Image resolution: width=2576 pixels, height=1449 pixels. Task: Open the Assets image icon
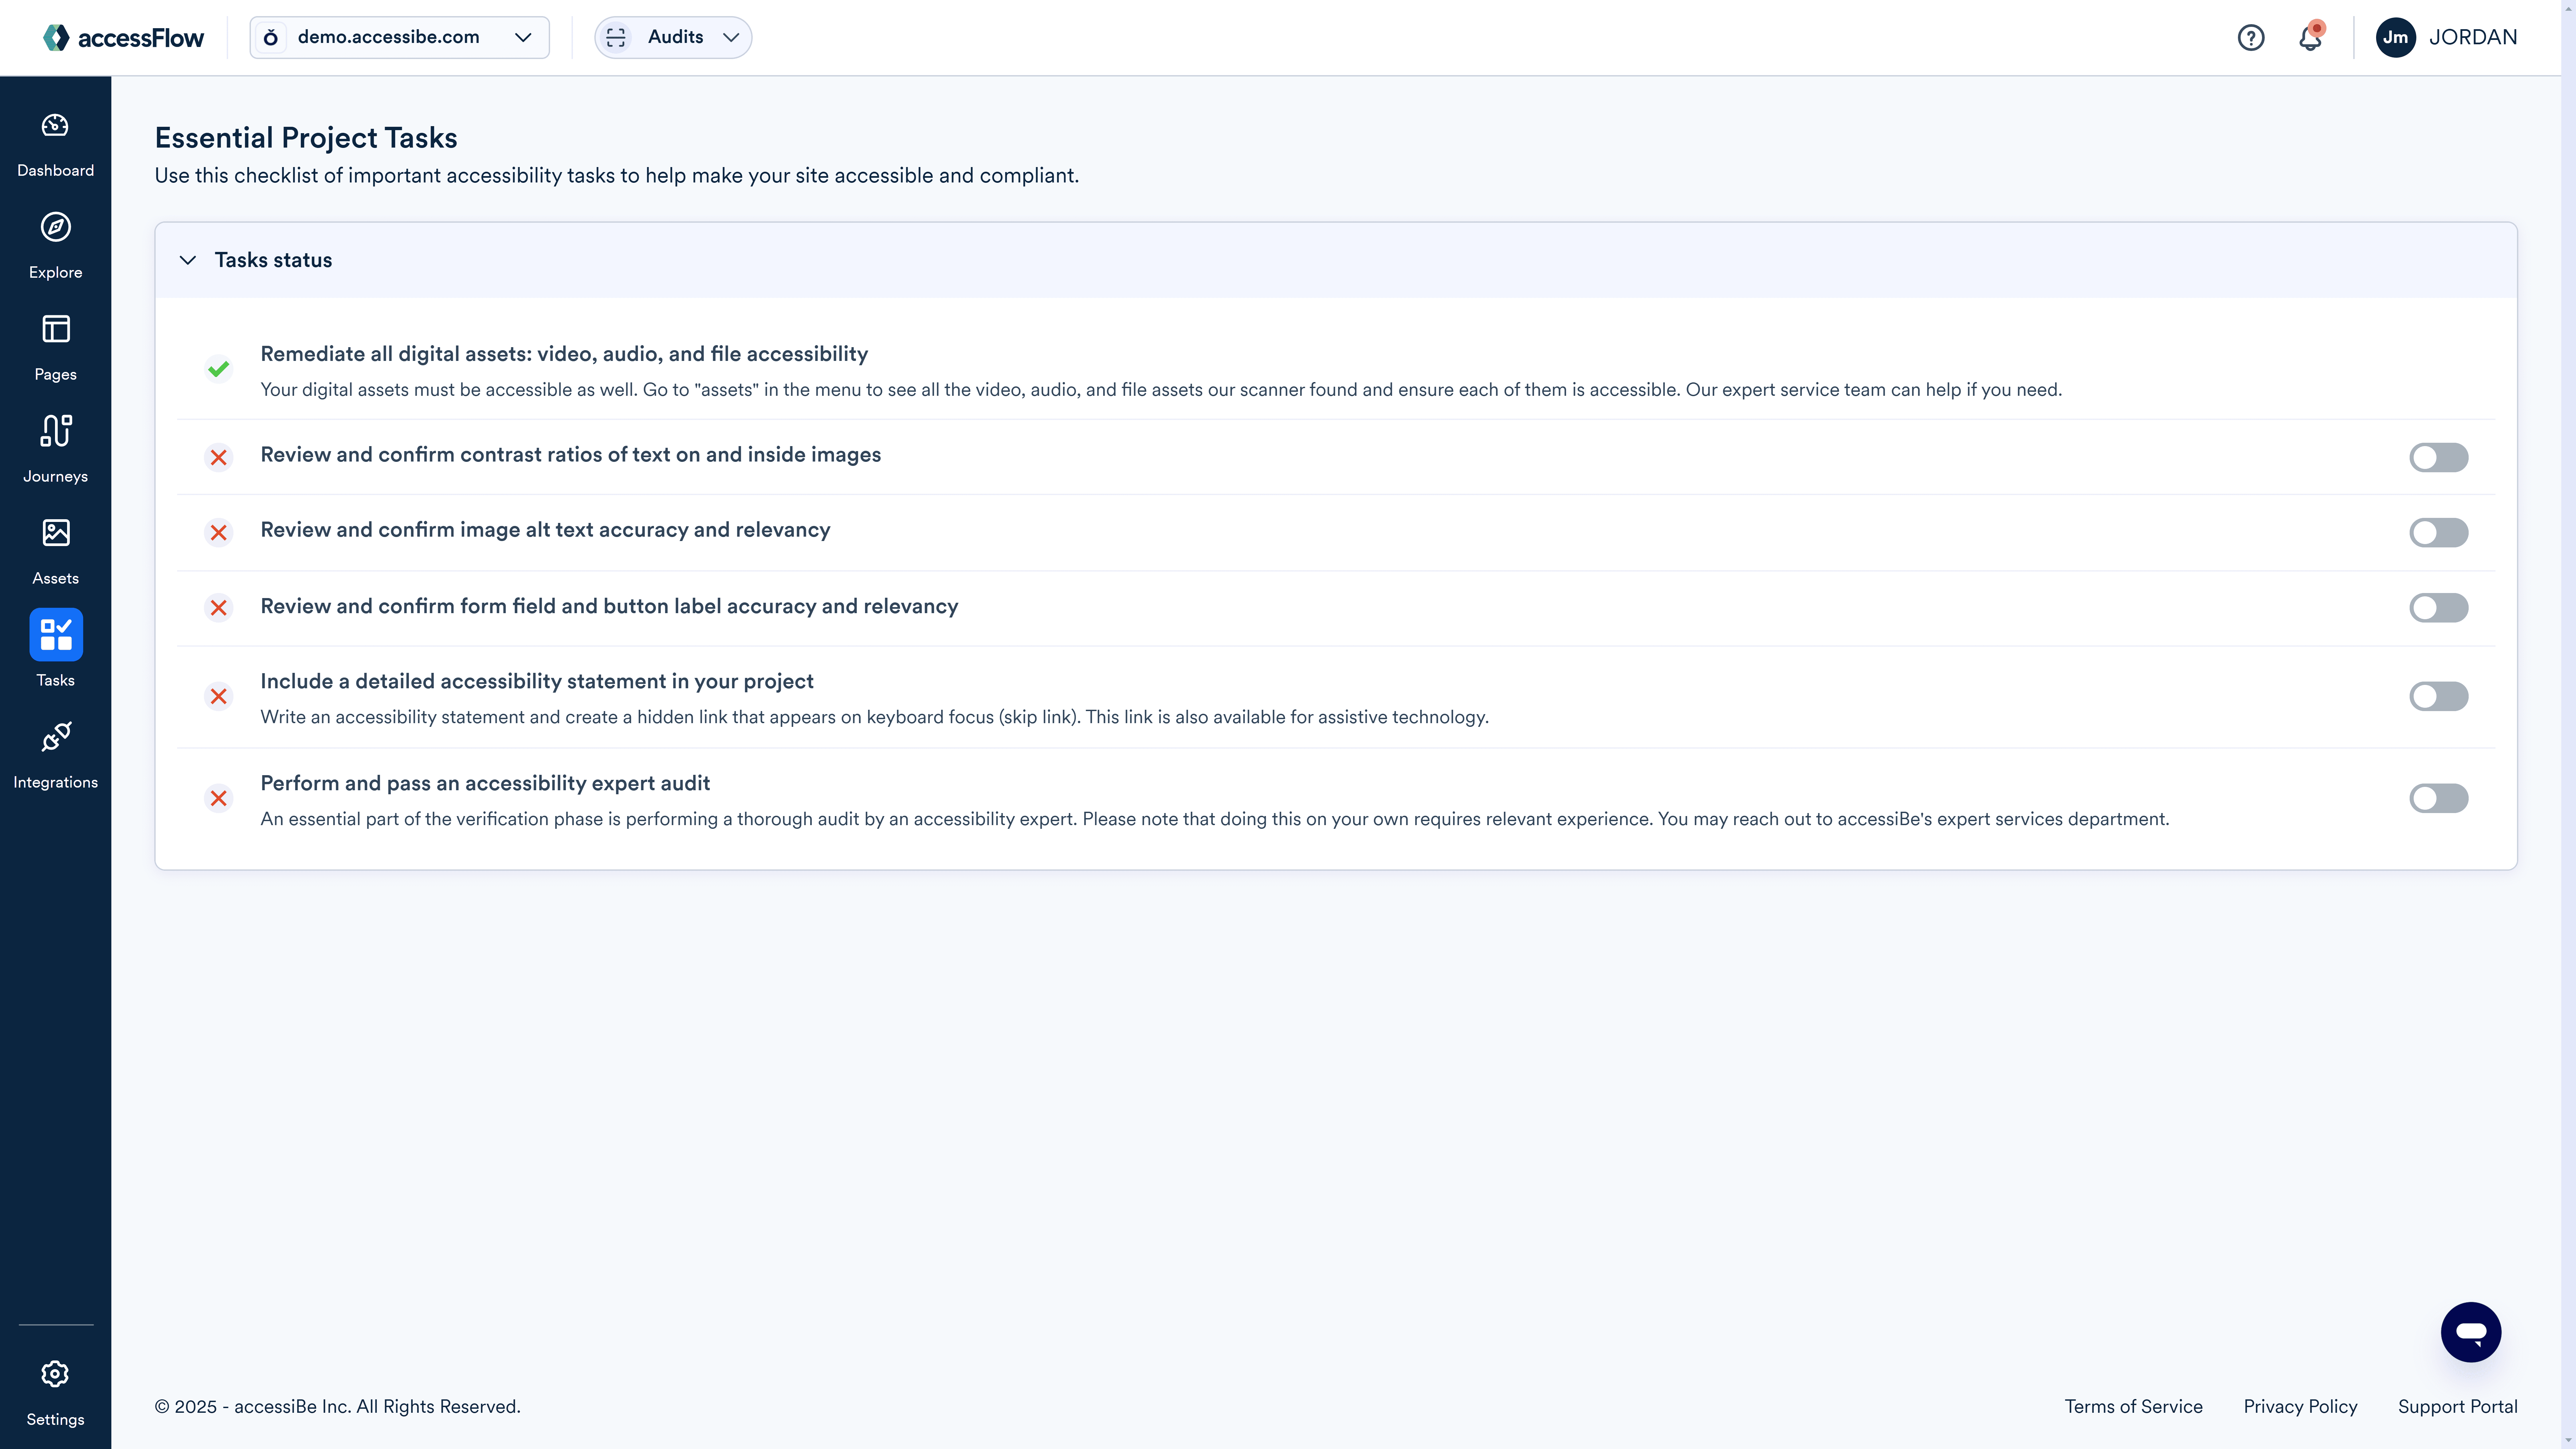(x=56, y=533)
